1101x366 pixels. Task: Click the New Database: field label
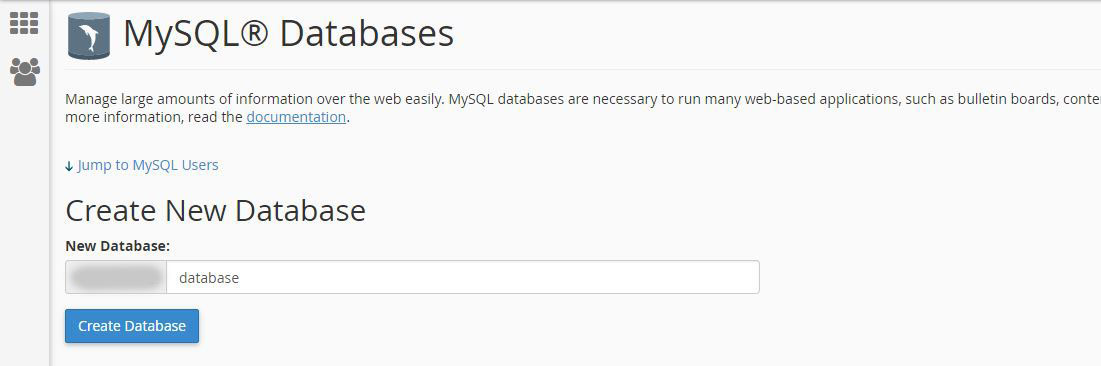(118, 247)
